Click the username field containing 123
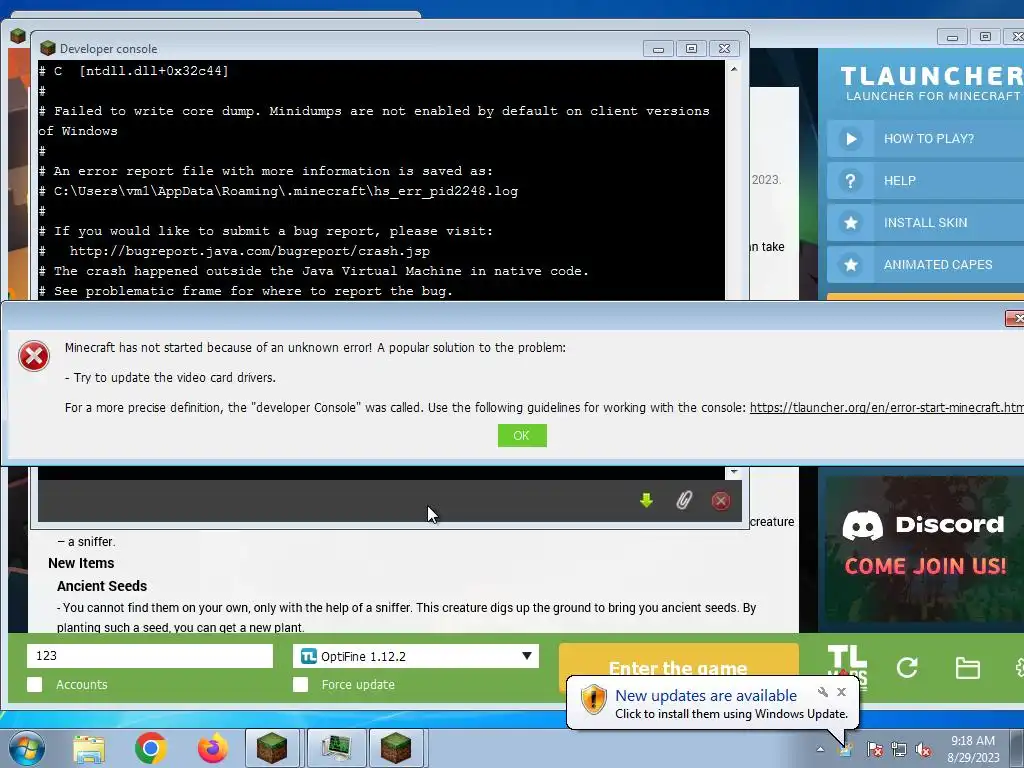 (150, 656)
